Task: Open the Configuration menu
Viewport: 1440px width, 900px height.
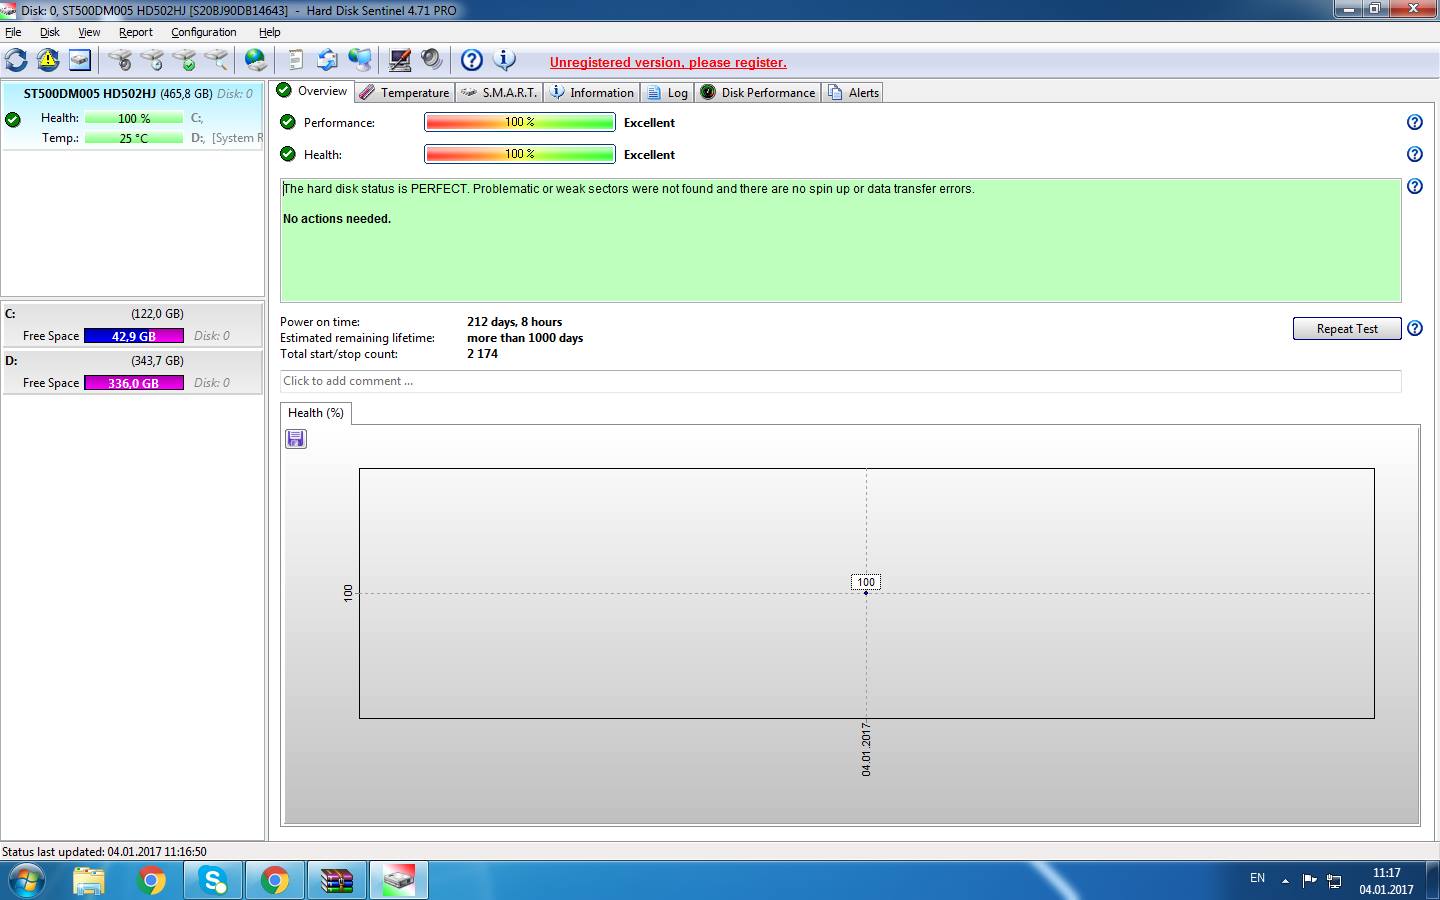Action: pos(204,32)
